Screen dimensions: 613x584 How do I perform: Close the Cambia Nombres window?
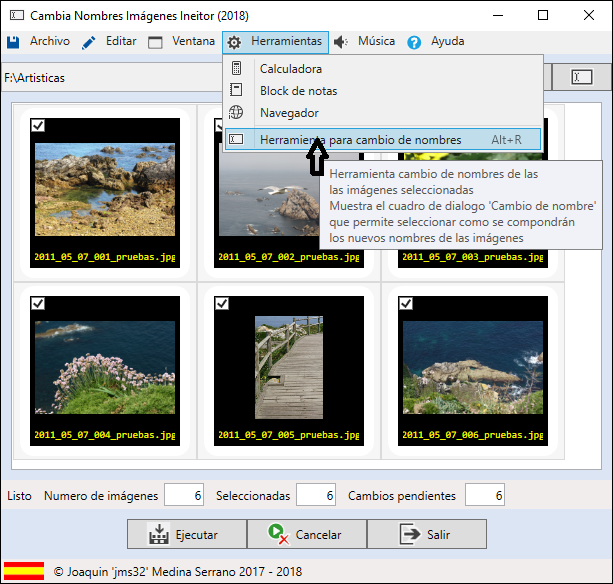[x=589, y=15]
